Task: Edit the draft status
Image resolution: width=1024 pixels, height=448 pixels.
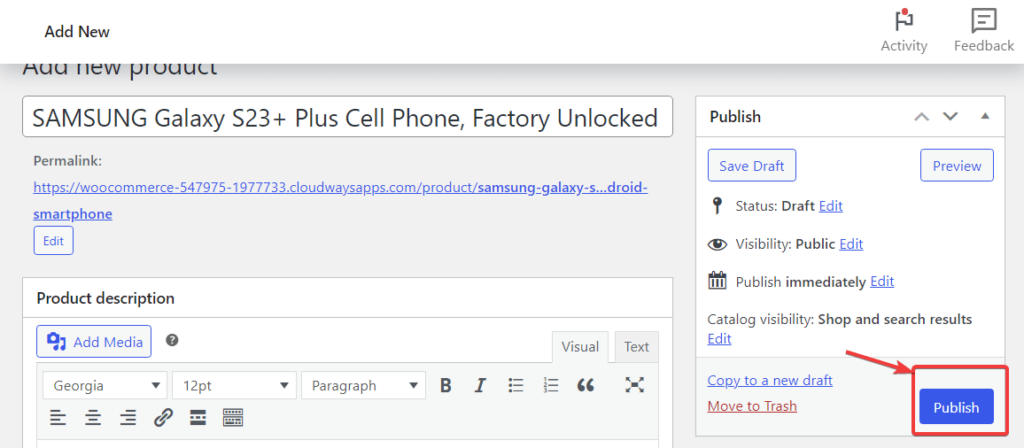Action: pyautogui.click(x=831, y=206)
